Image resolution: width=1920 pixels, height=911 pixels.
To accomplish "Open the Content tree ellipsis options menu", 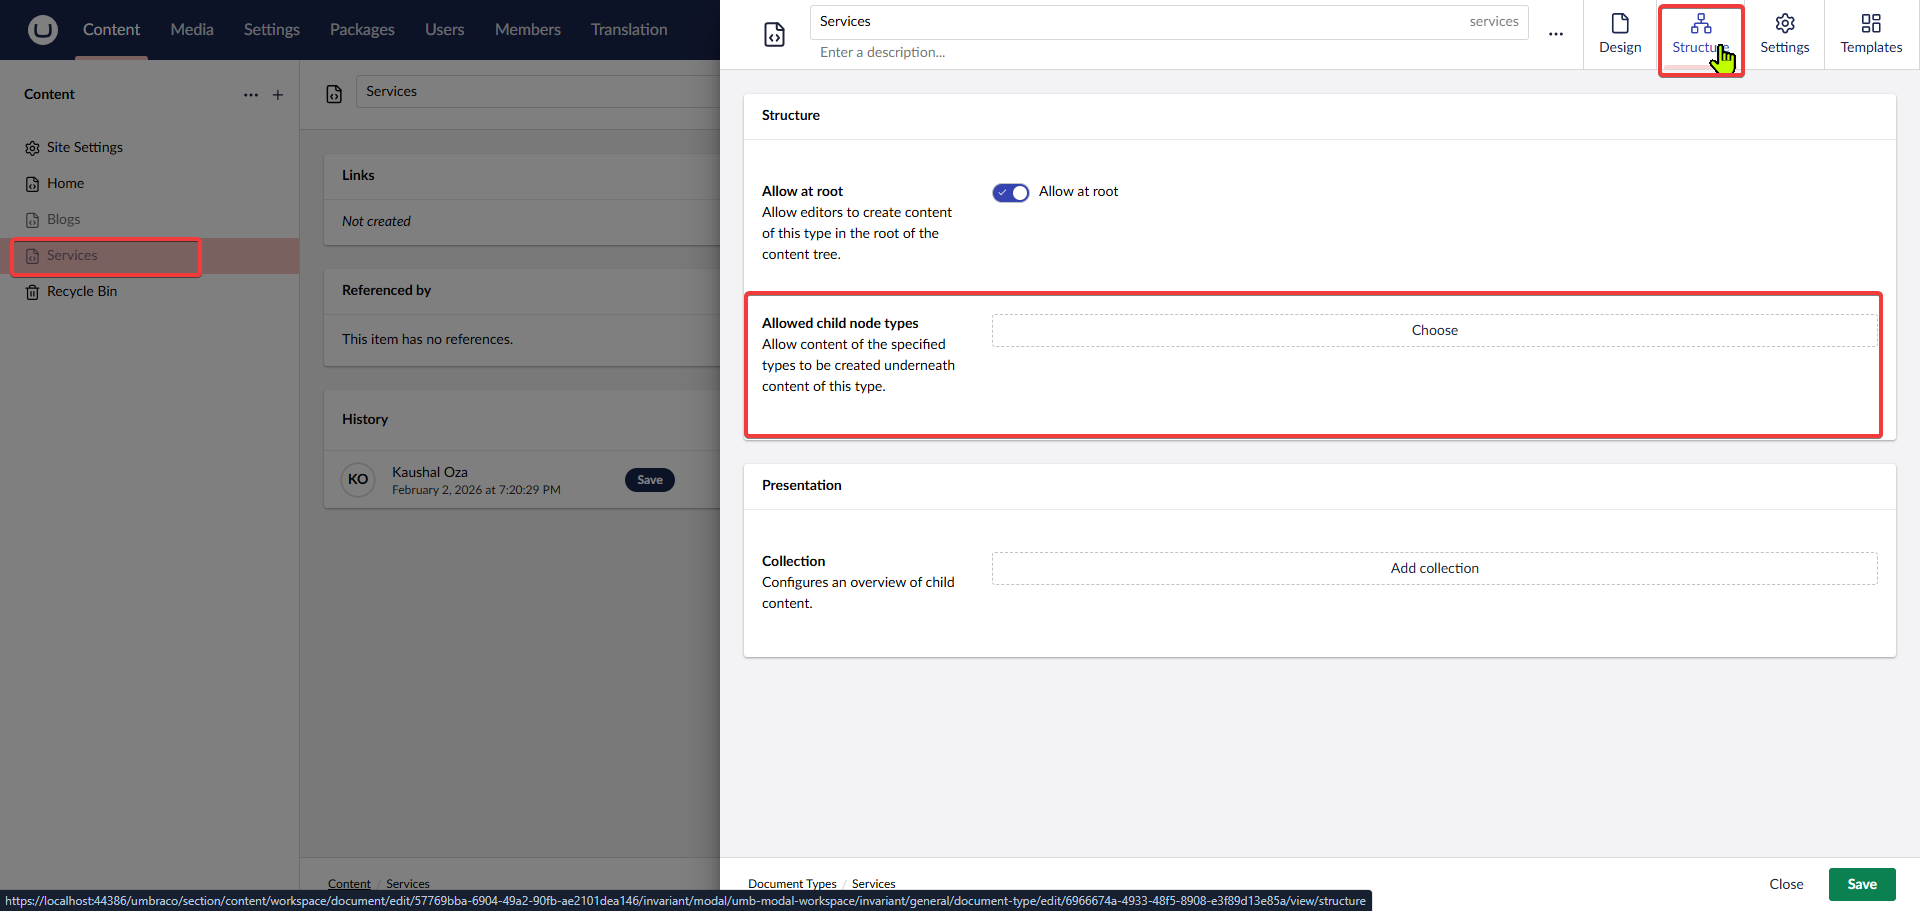I will click(250, 95).
